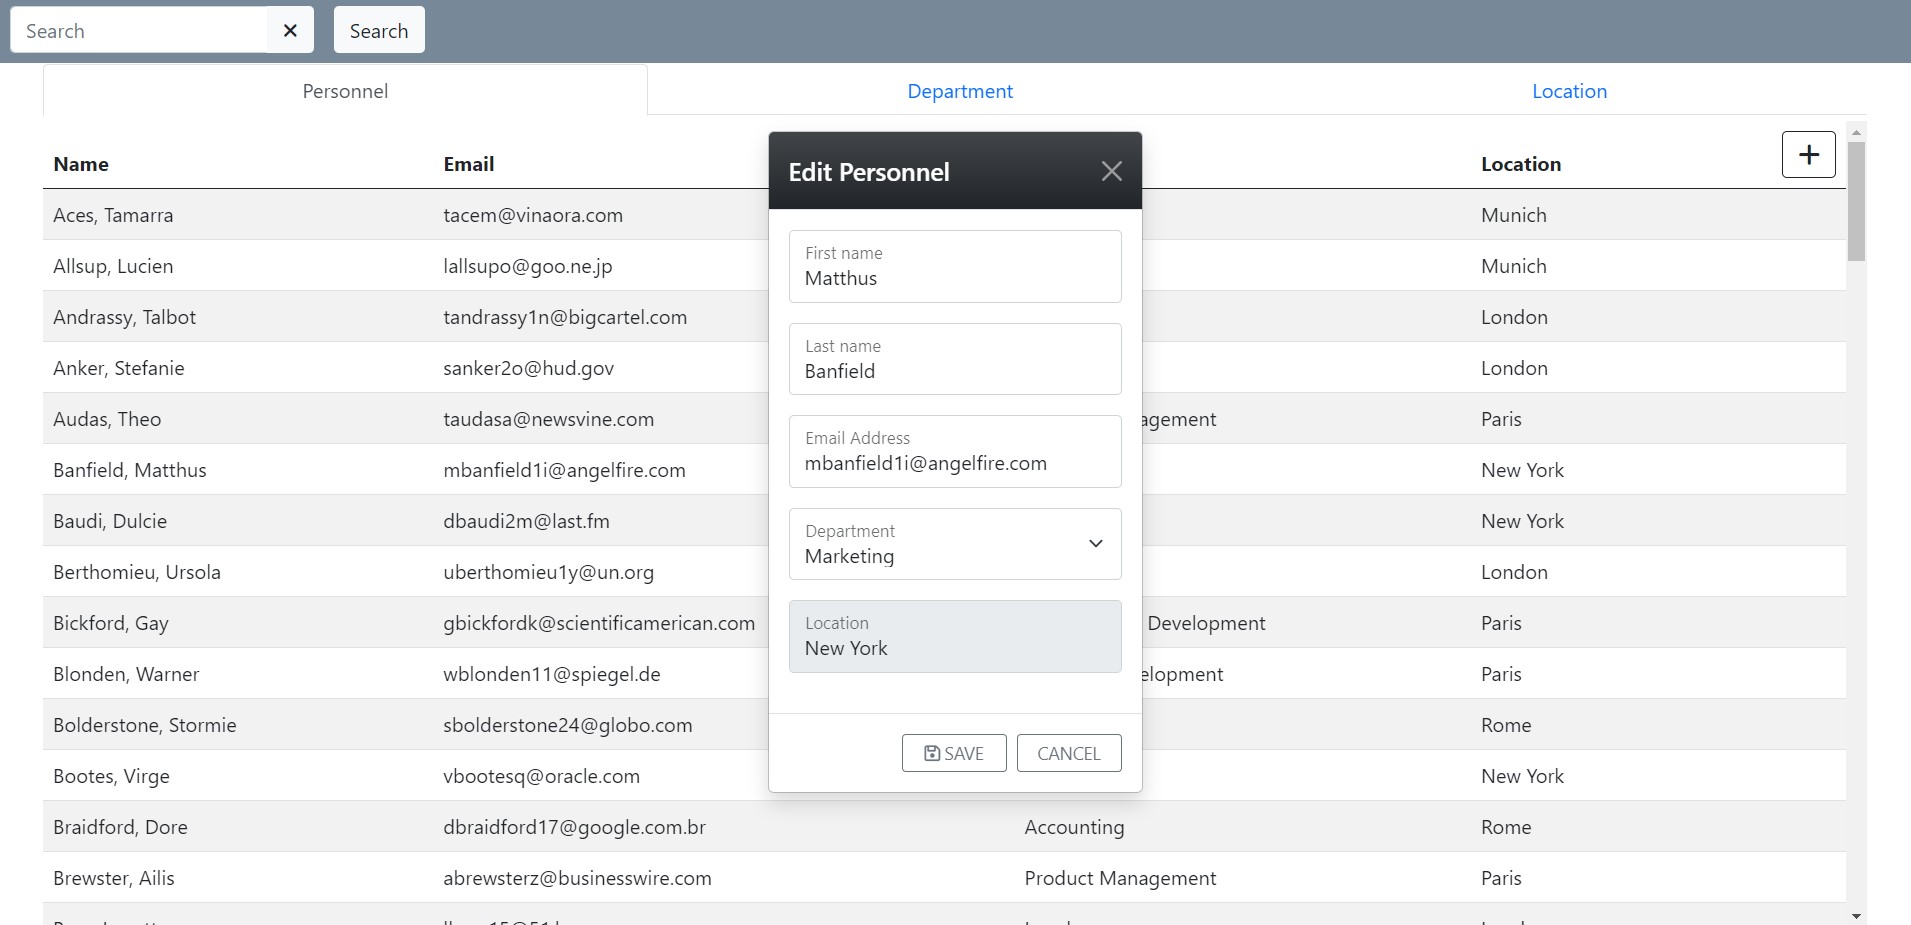Expand the Department dropdown showing Marketing

pos(954,544)
